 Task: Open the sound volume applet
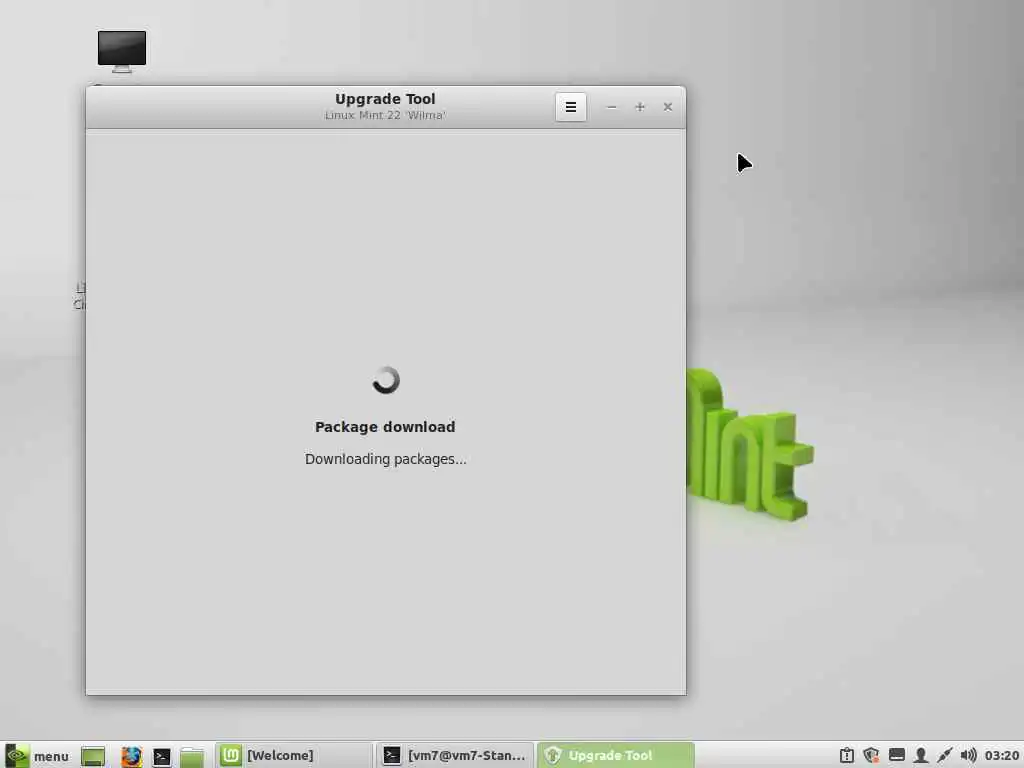click(x=968, y=756)
